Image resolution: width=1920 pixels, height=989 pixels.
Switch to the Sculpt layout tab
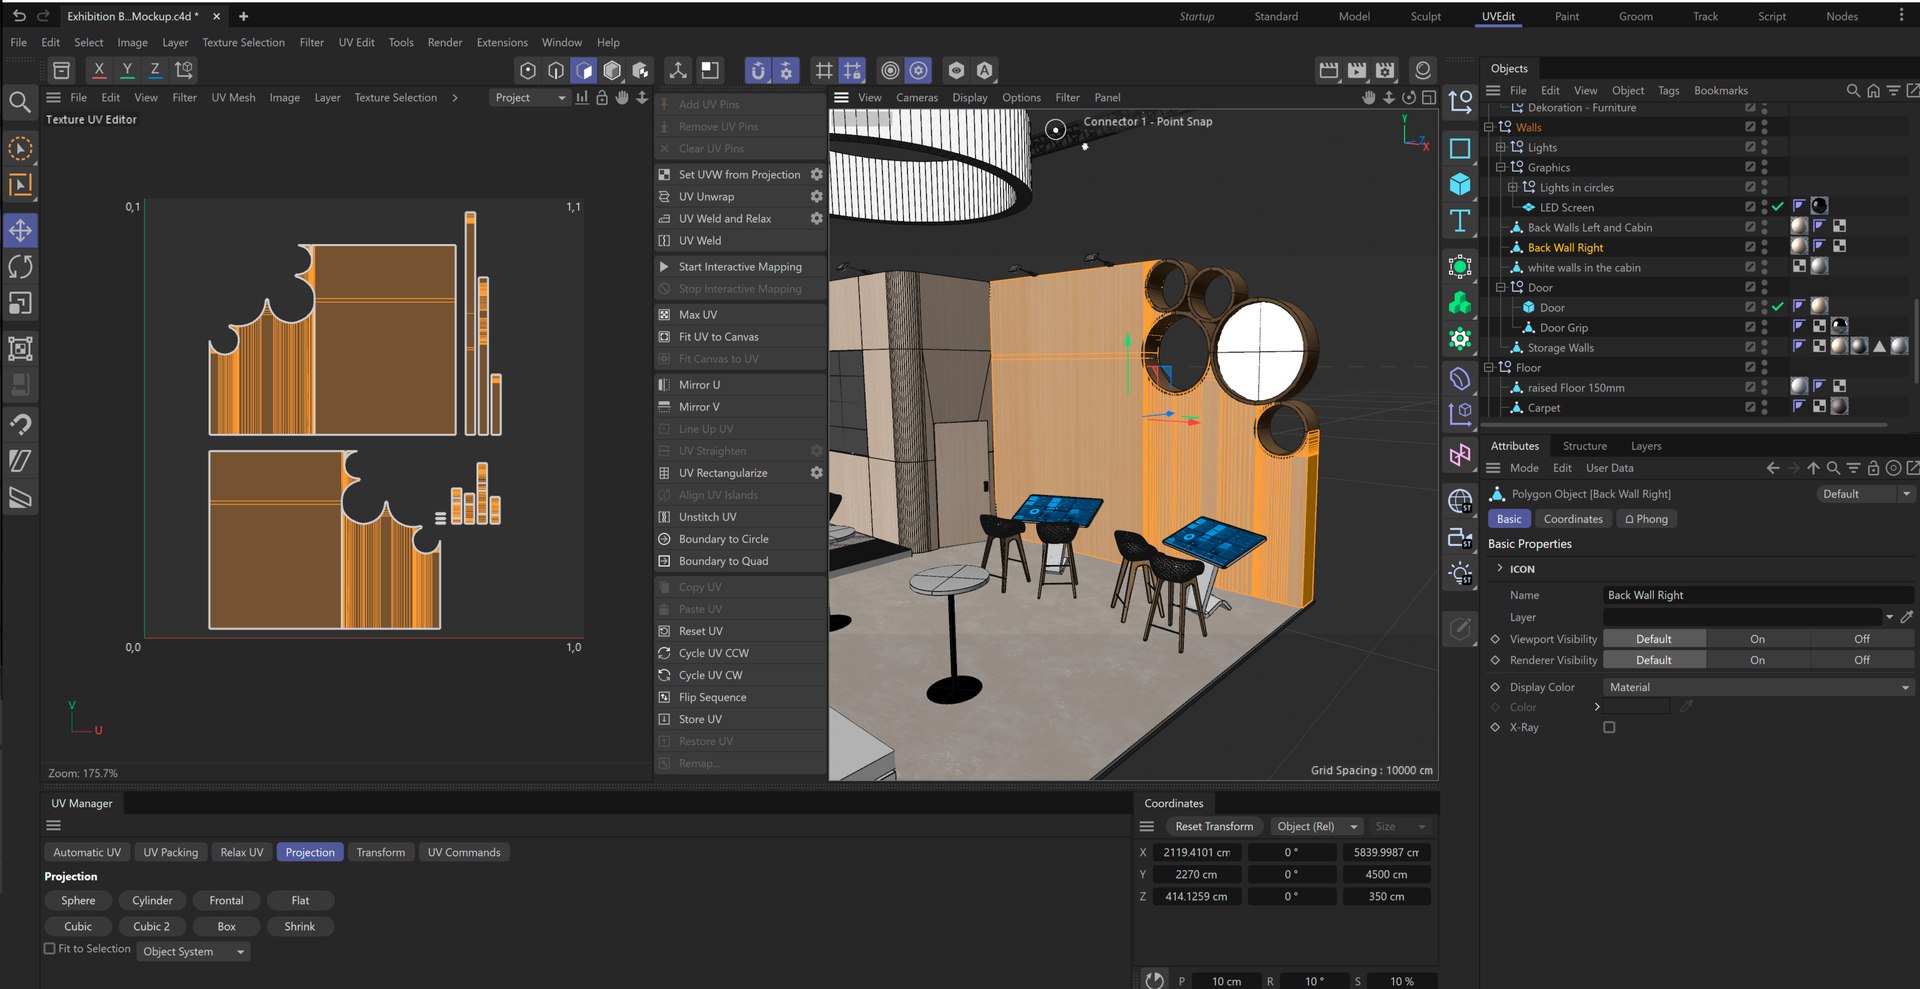1425,16
